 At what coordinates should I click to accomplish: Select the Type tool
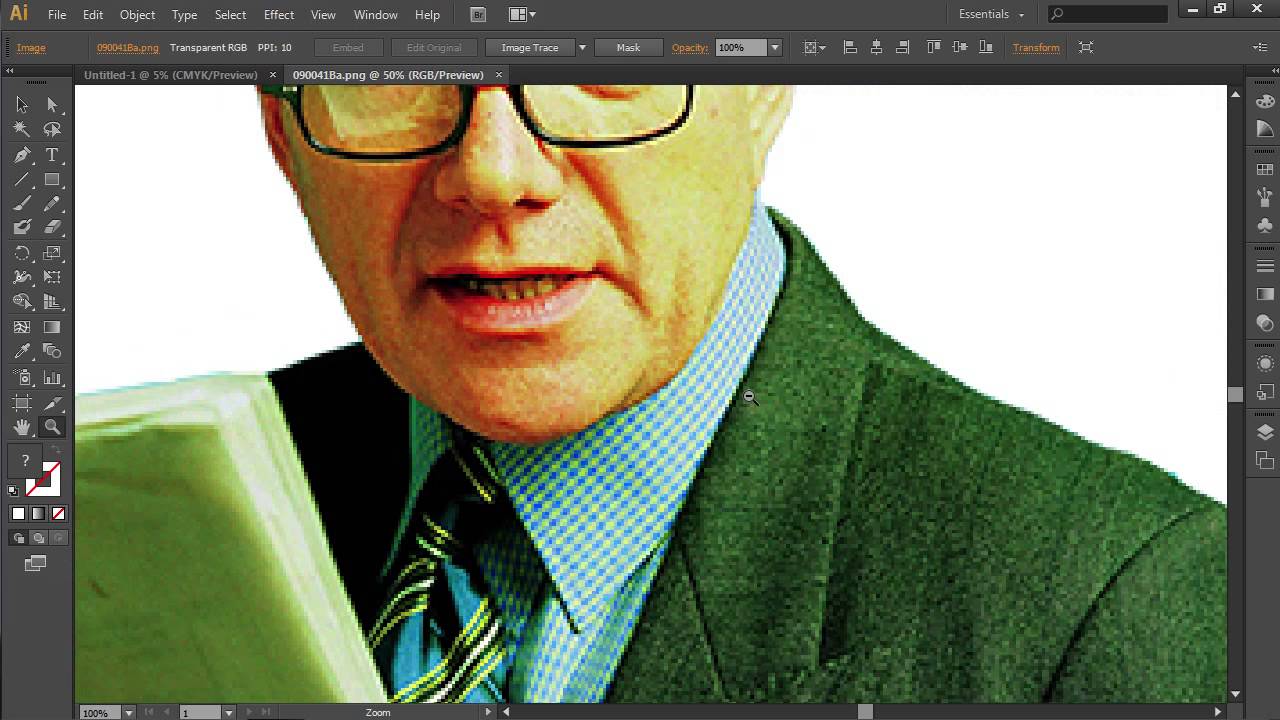point(50,154)
